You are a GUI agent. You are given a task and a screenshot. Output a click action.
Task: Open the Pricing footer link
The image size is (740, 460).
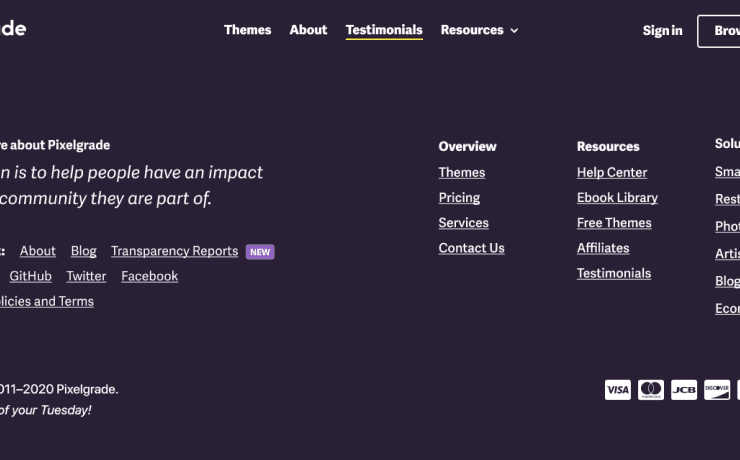pyautogui.click(x=459, y=198)
